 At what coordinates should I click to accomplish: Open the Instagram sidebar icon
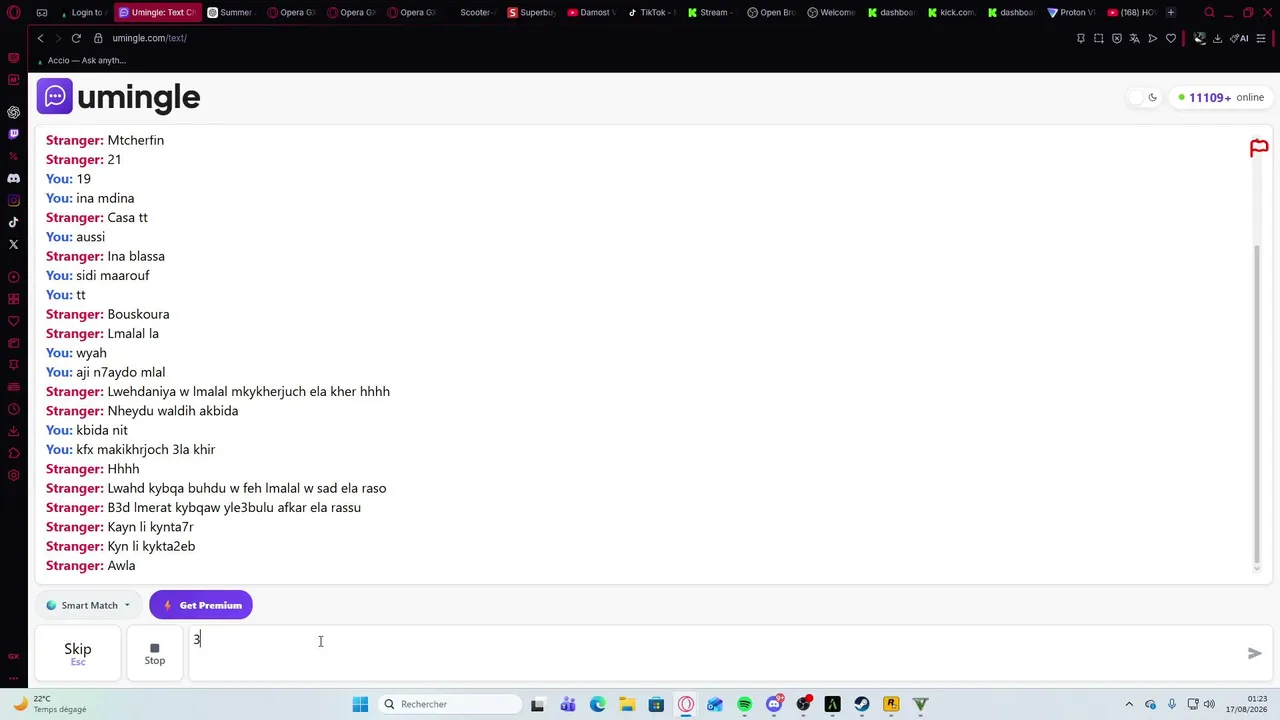click(x=13, y=200)
